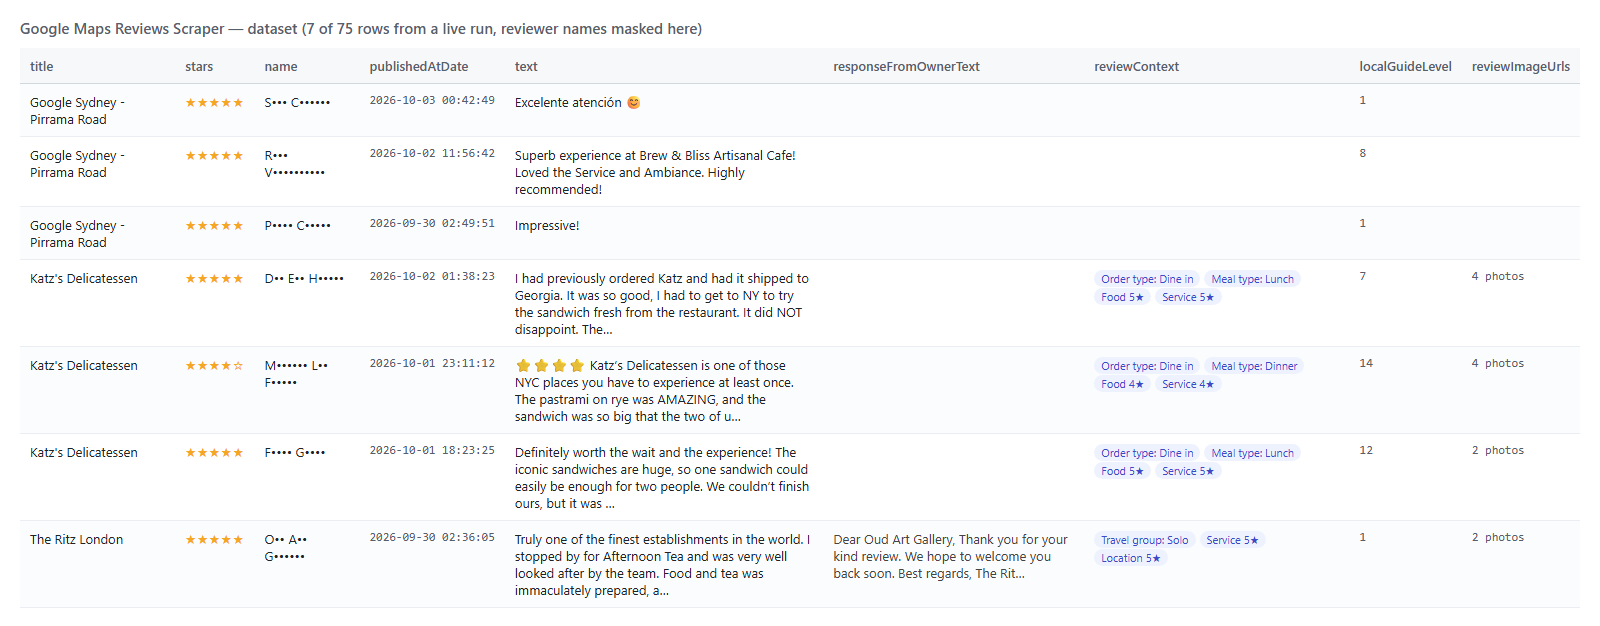This screenshot has width=1600, height=626.
Task: Click review text 'Truly one of the finest'
Action: point(662,565)
